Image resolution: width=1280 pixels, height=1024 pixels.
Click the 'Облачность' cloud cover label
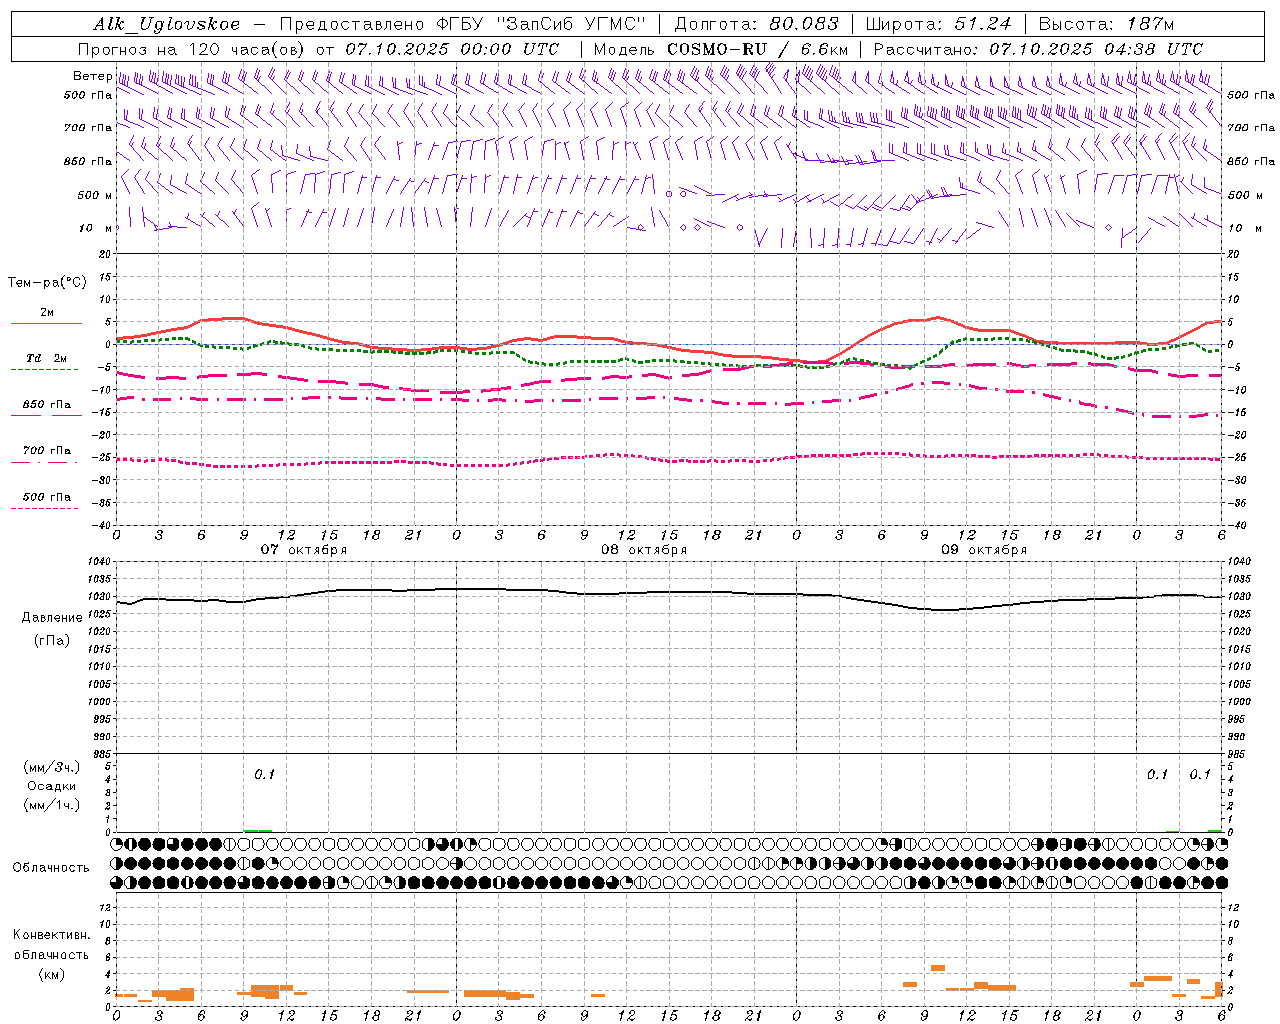click(51, 868)
